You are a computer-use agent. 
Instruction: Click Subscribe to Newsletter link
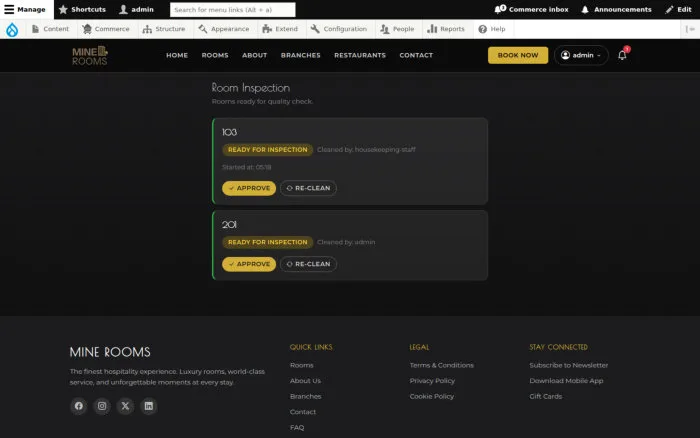click(569, 365)
